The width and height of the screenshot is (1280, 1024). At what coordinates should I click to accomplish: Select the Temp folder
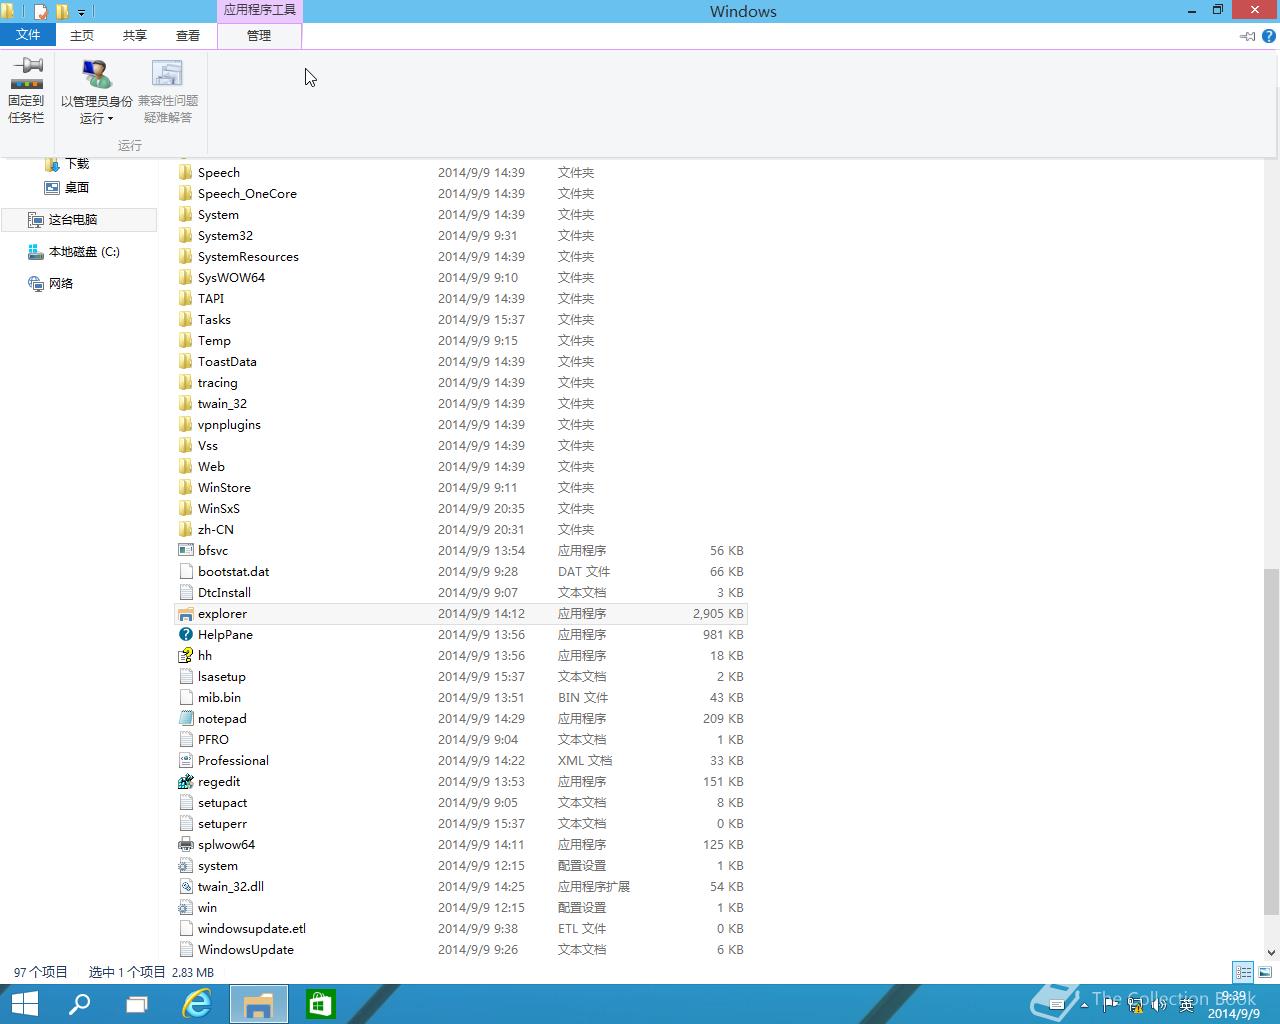[461, 341]
